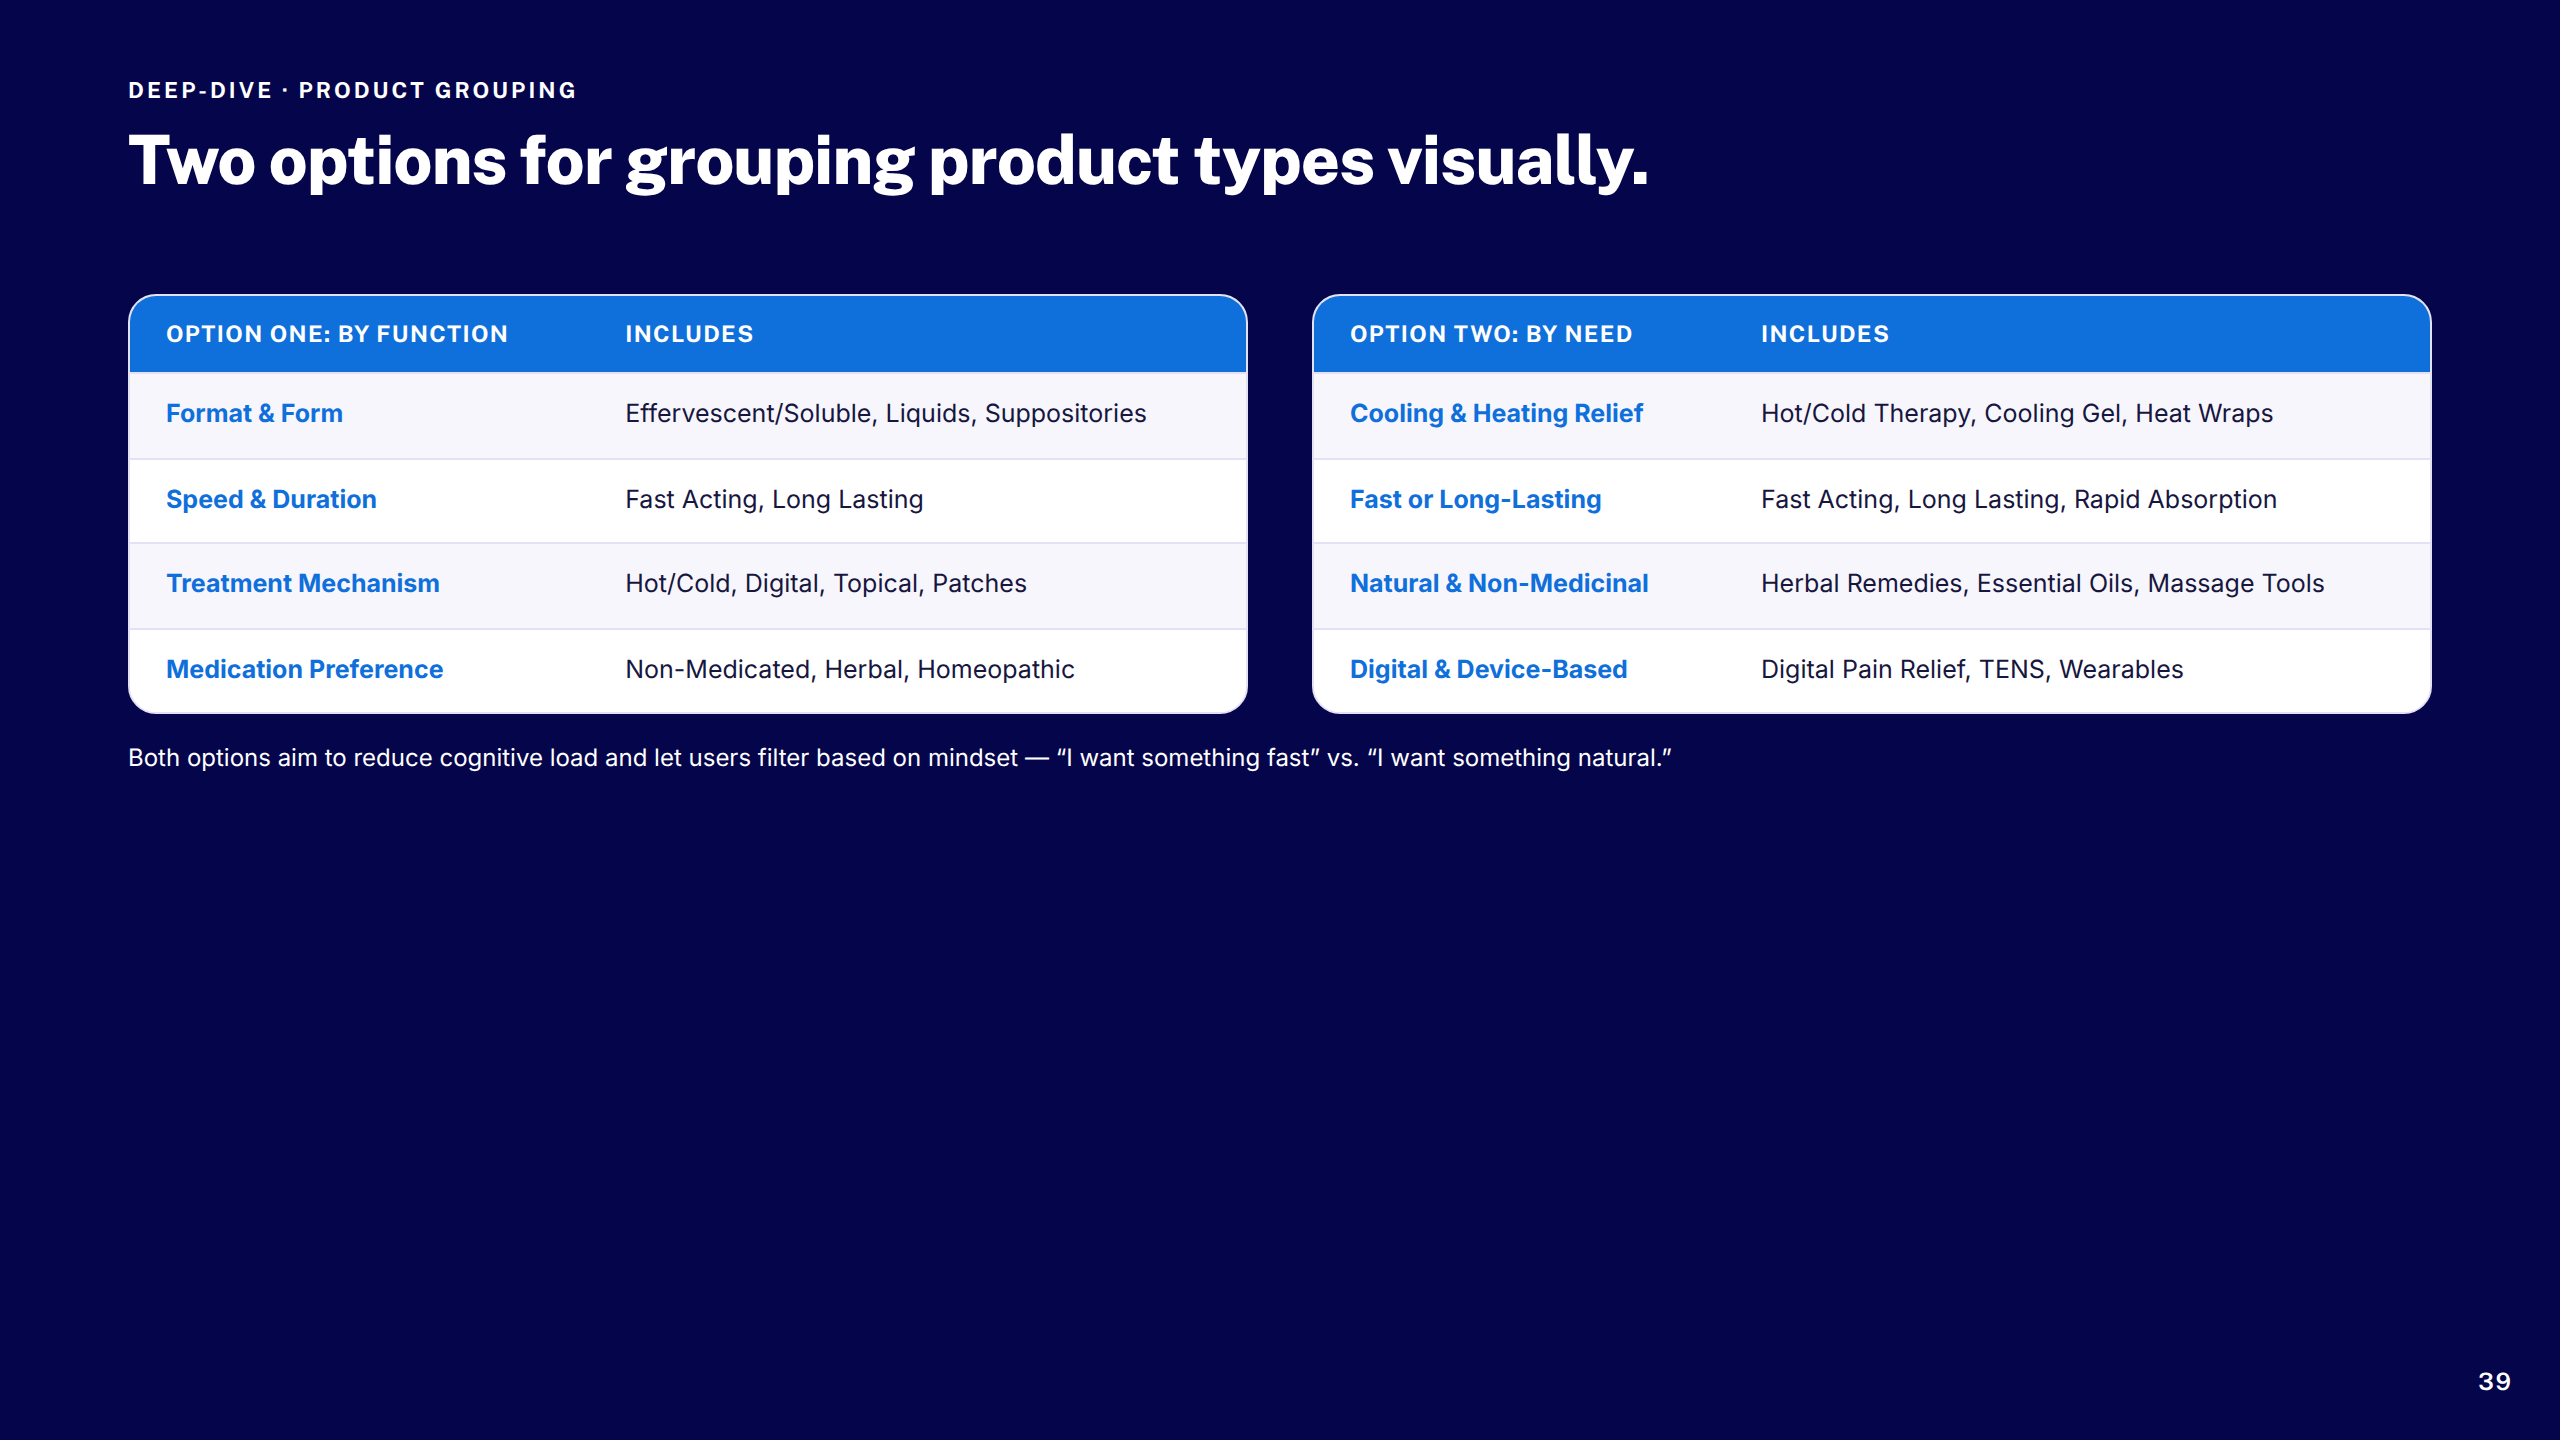Click 'Herbal Remedies, Essential Oils, Massage Tools' cell

[2042, 584]
